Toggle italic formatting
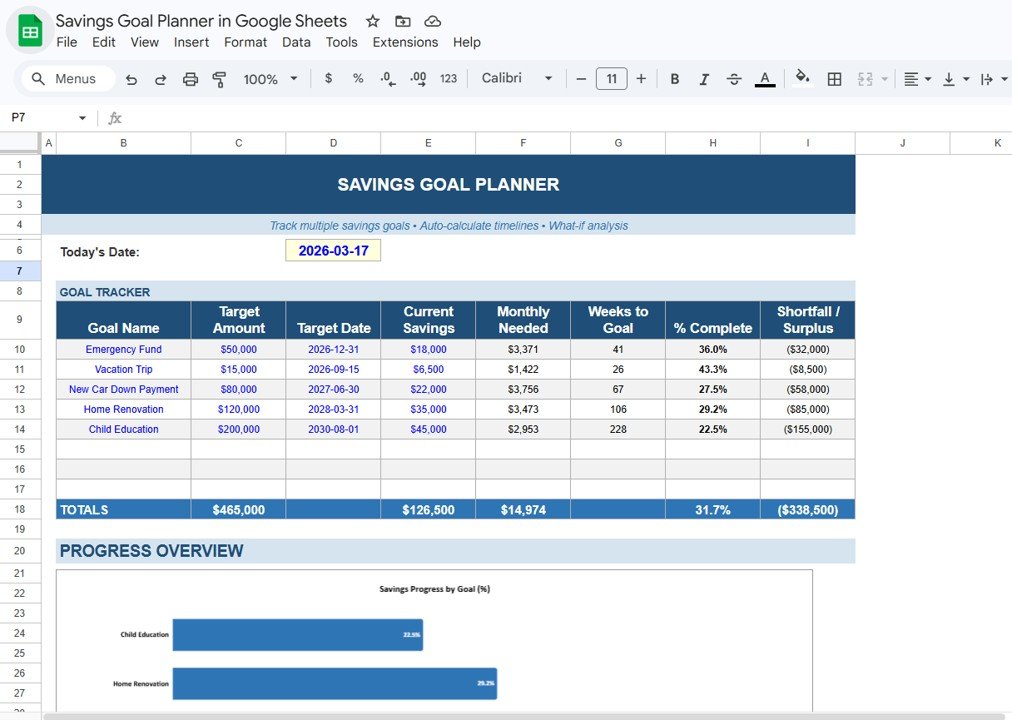Screen dimensions: 1012x720 tap(704, 78)
